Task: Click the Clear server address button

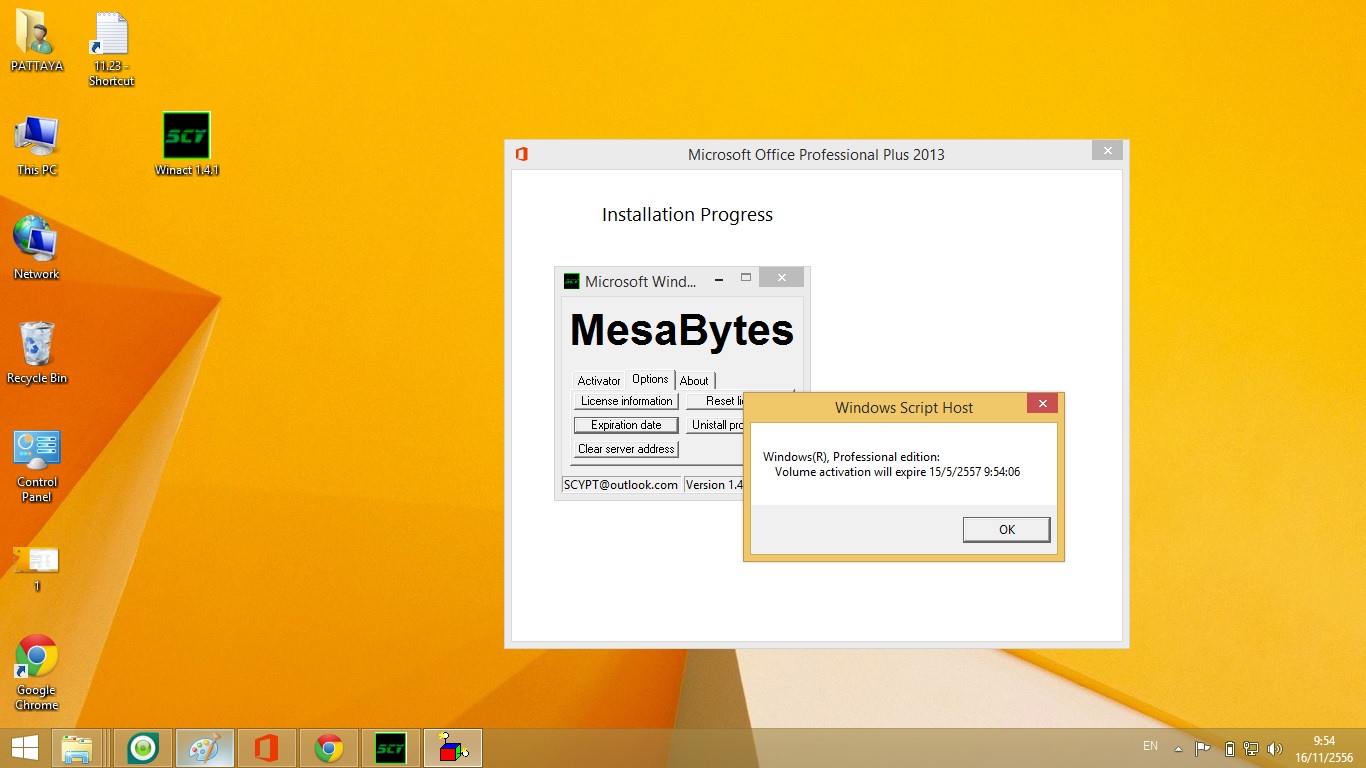Action: (x=626, y=449)
